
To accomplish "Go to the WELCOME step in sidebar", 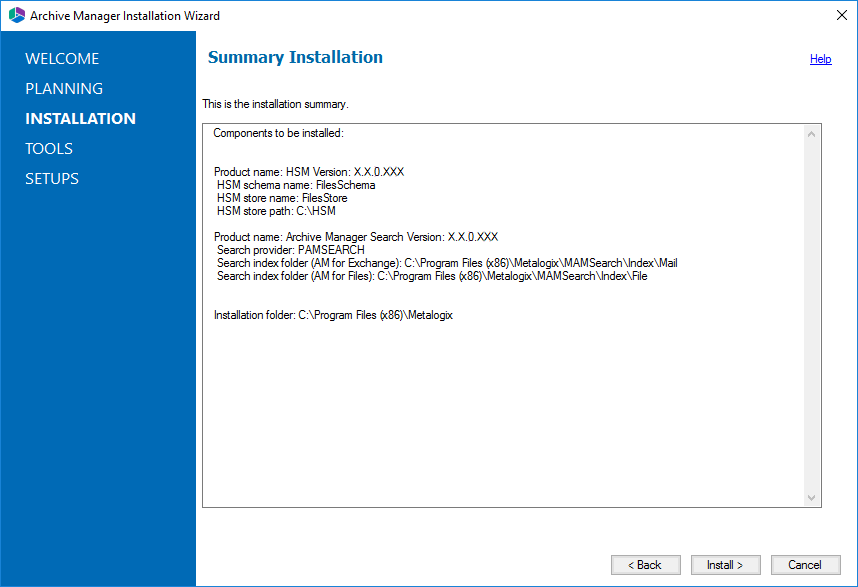I will pyautogui.click(x=62, y=59).
